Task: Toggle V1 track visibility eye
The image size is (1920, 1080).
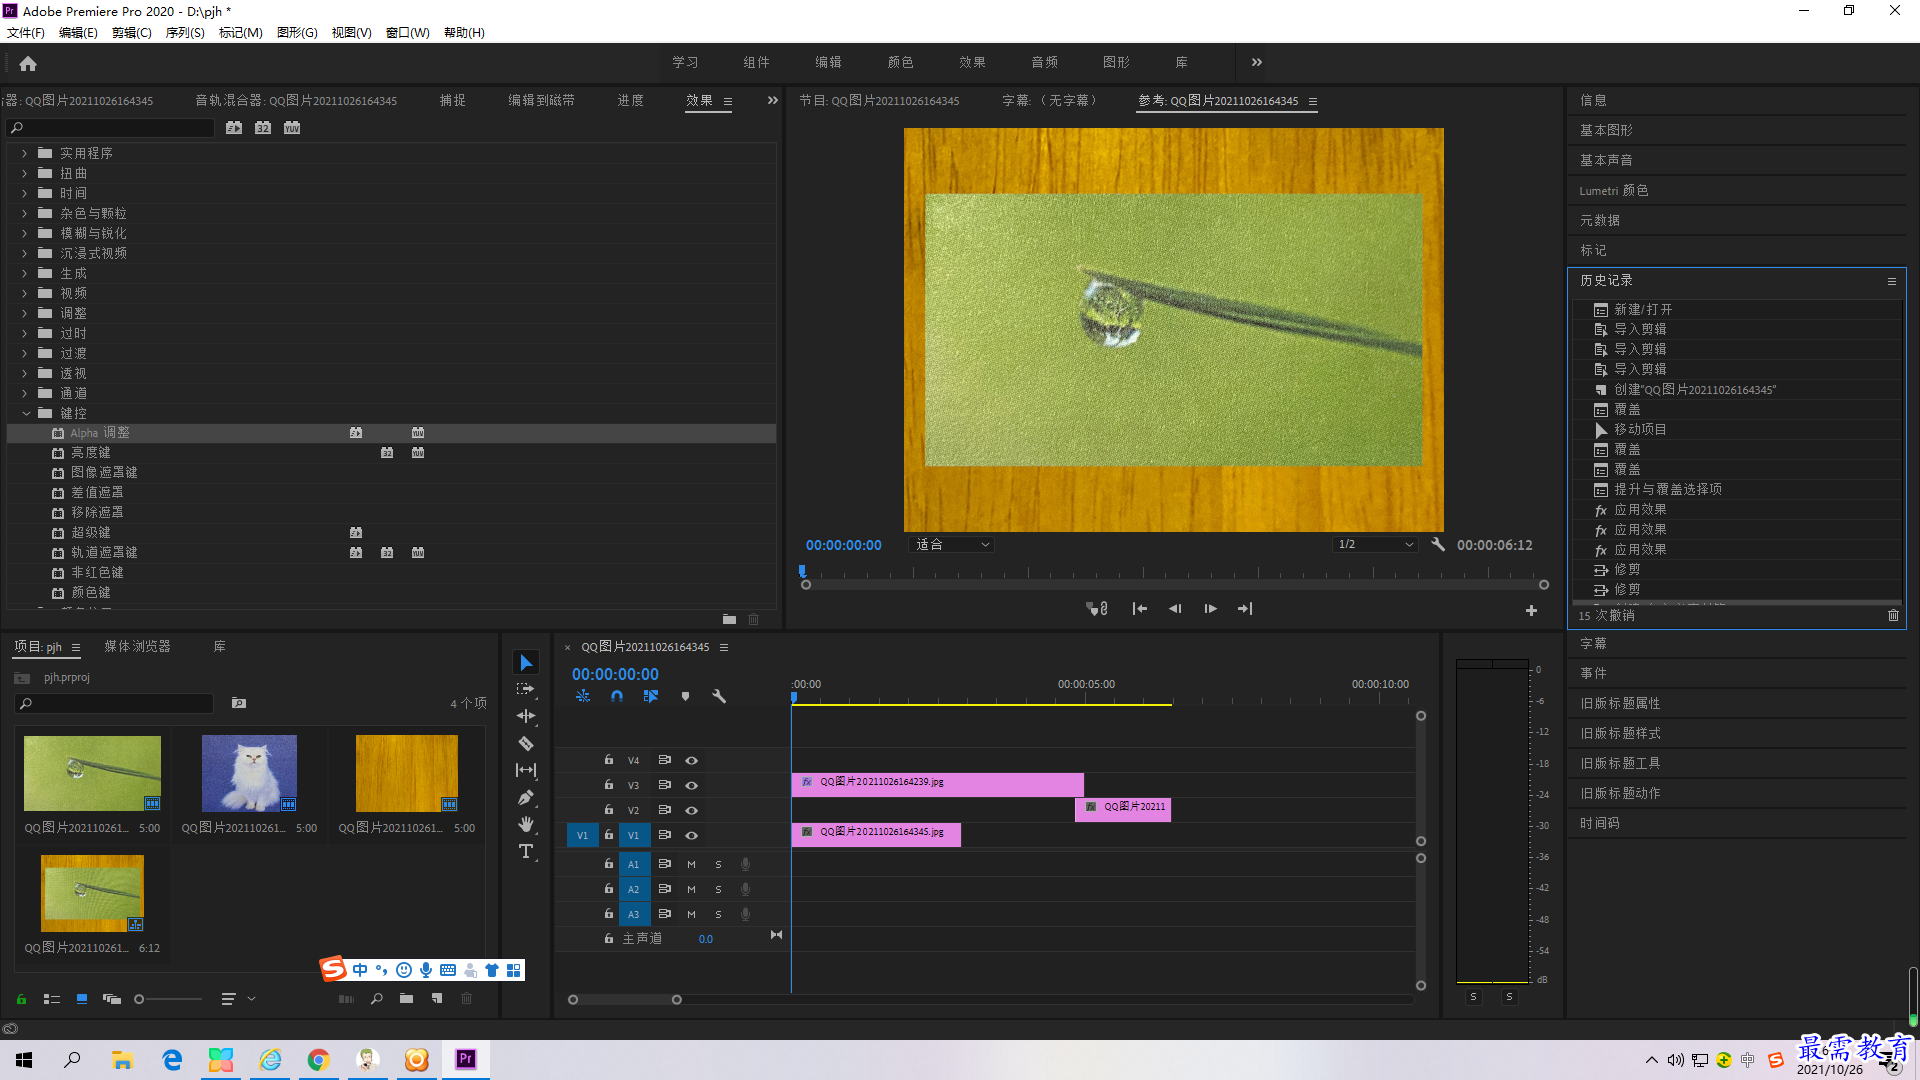Action: pyautogui.click(x=691, y=835)
